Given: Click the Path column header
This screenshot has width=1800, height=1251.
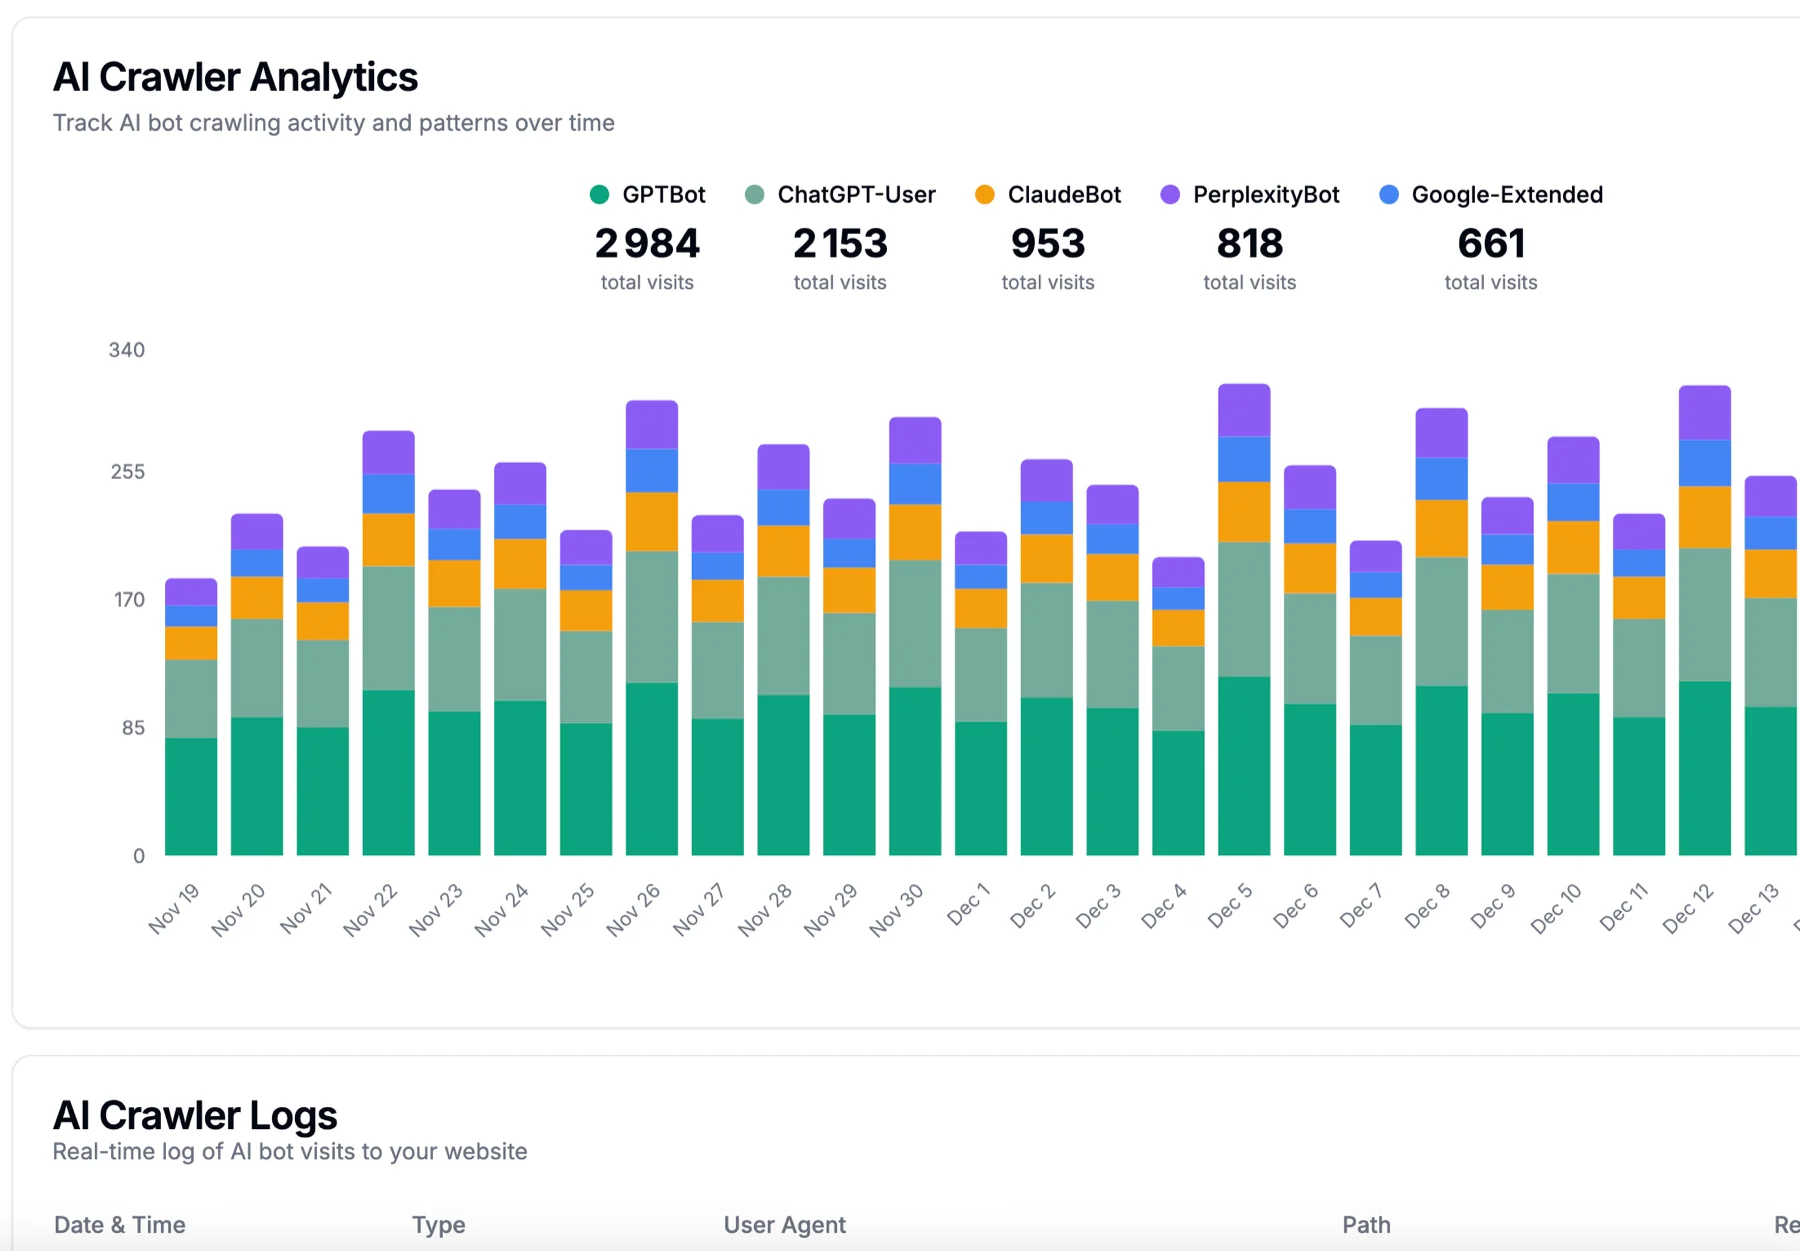Looking at the screenshot, I should [1365, 1225].
